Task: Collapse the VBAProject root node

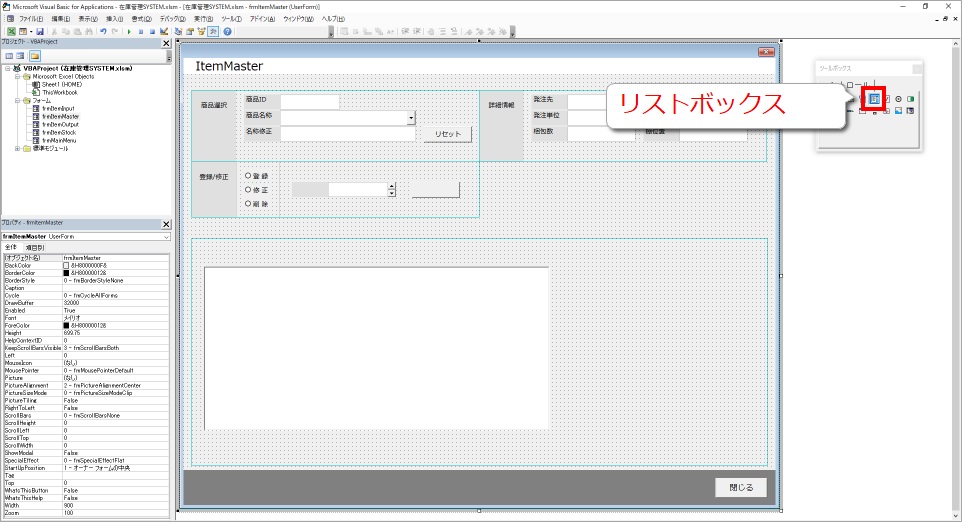Action: tap(8, 69)
